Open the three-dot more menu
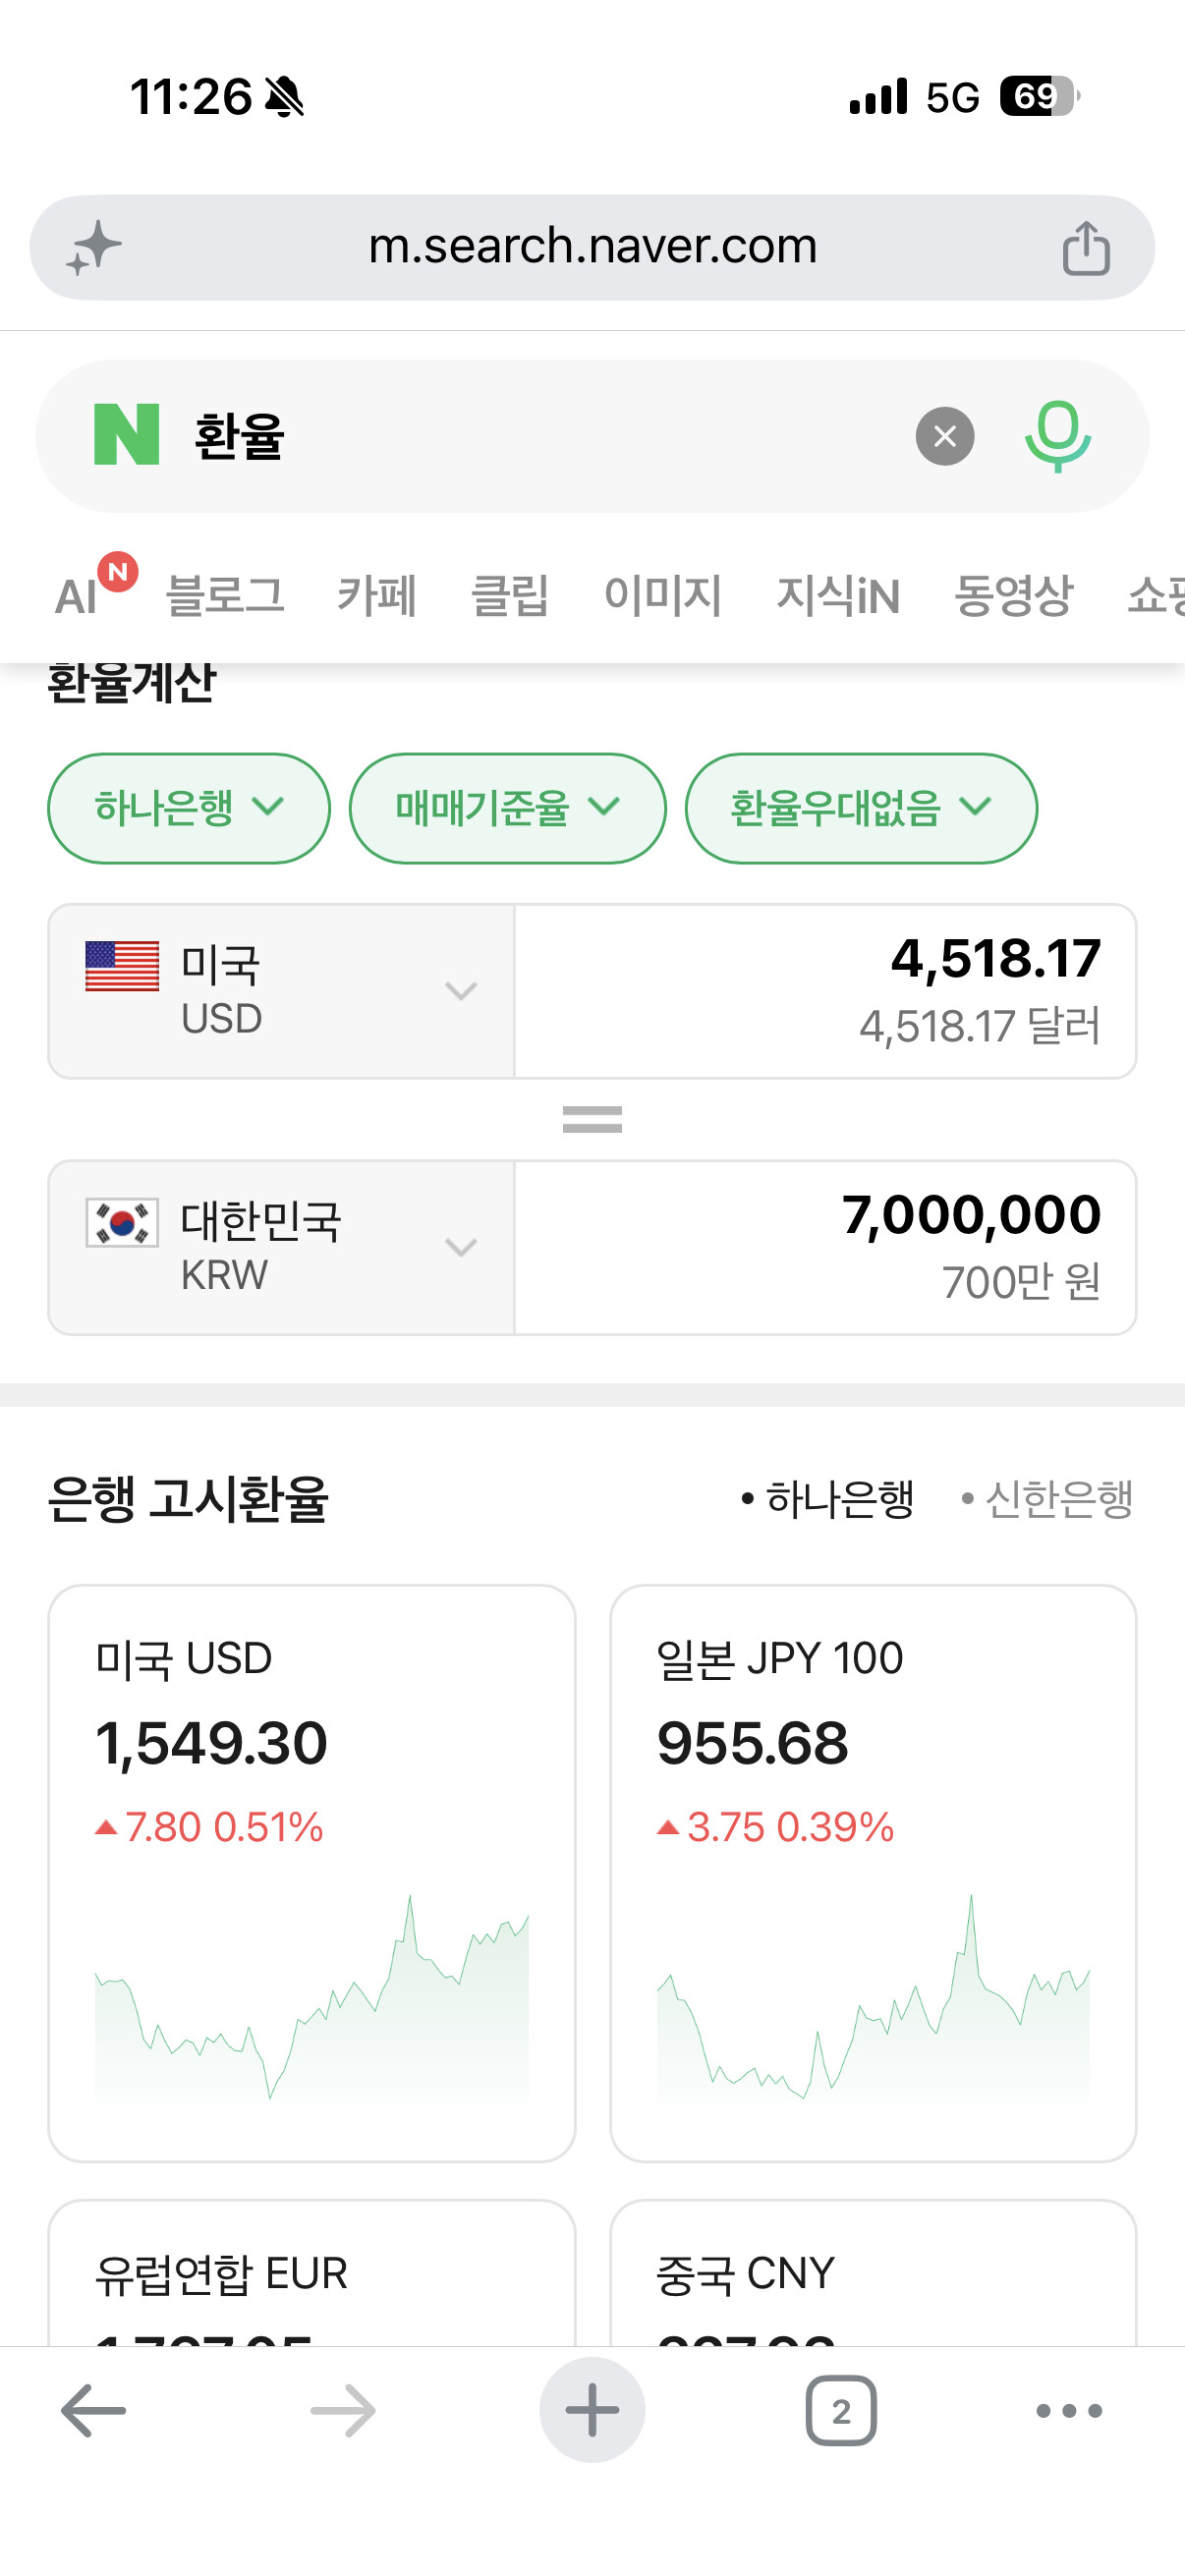Image resolution: width=1185 pixels, height=2576 pixels. (x=1069, y=2411)
